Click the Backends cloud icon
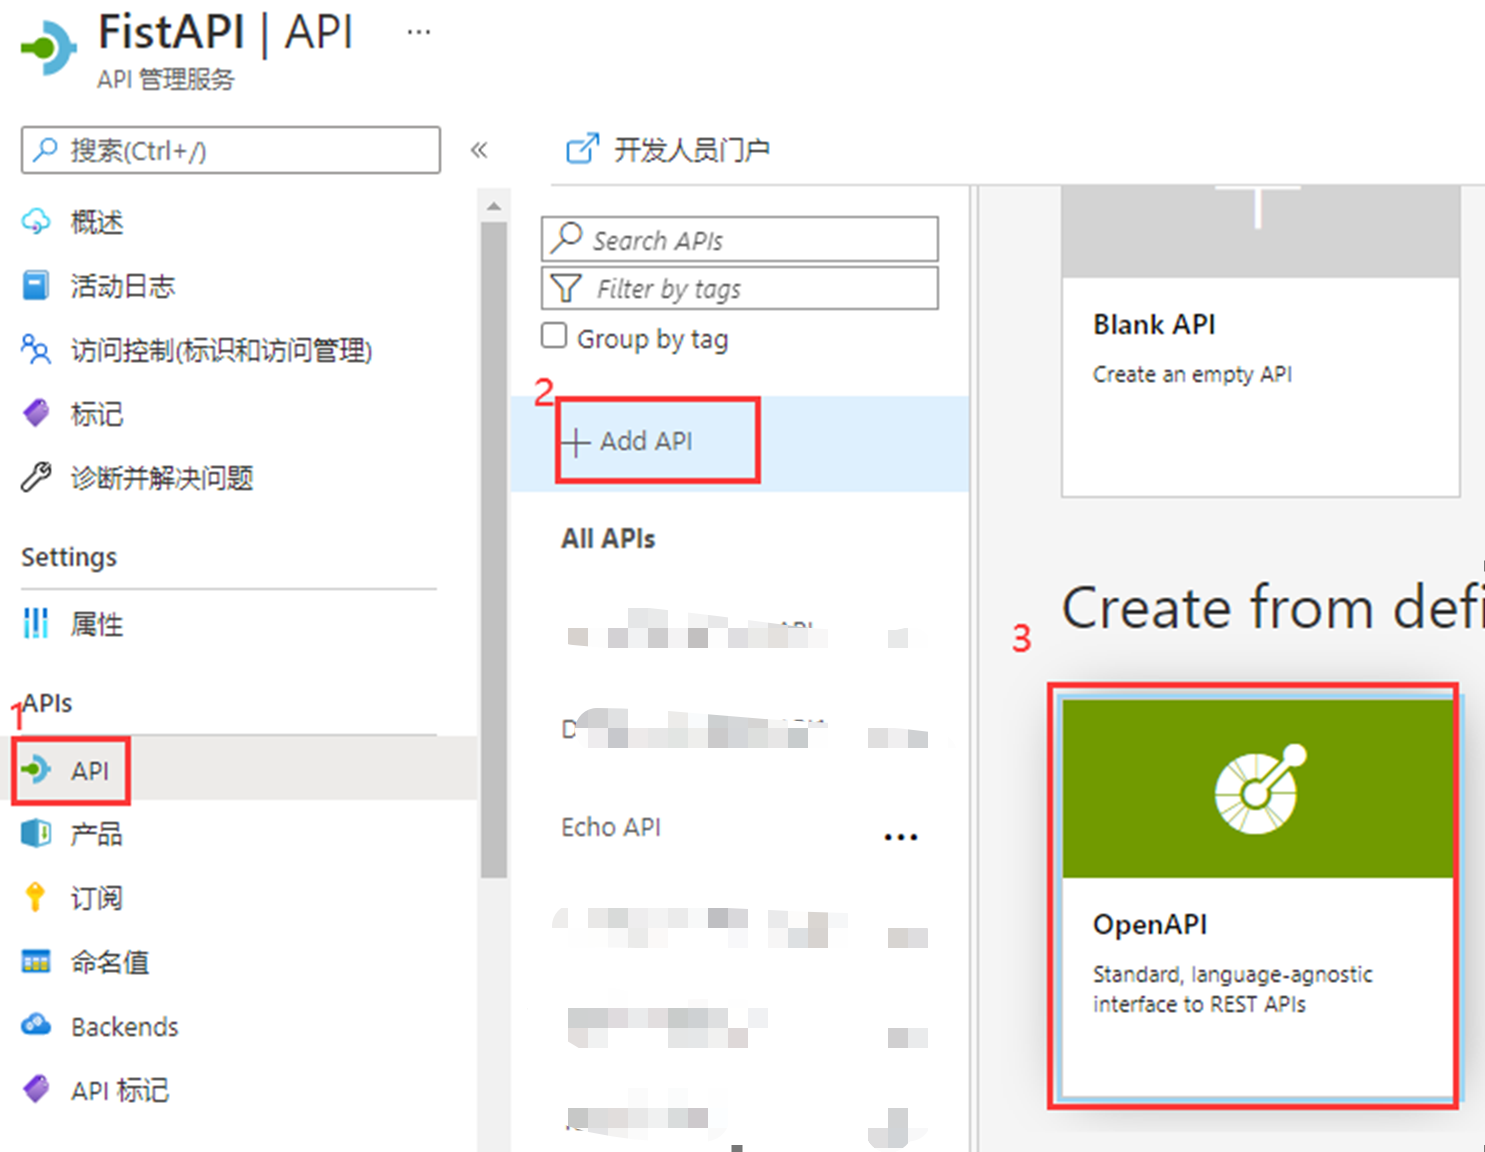The height and width of the screenshot is (1152, 1485). pos(36,1025)
